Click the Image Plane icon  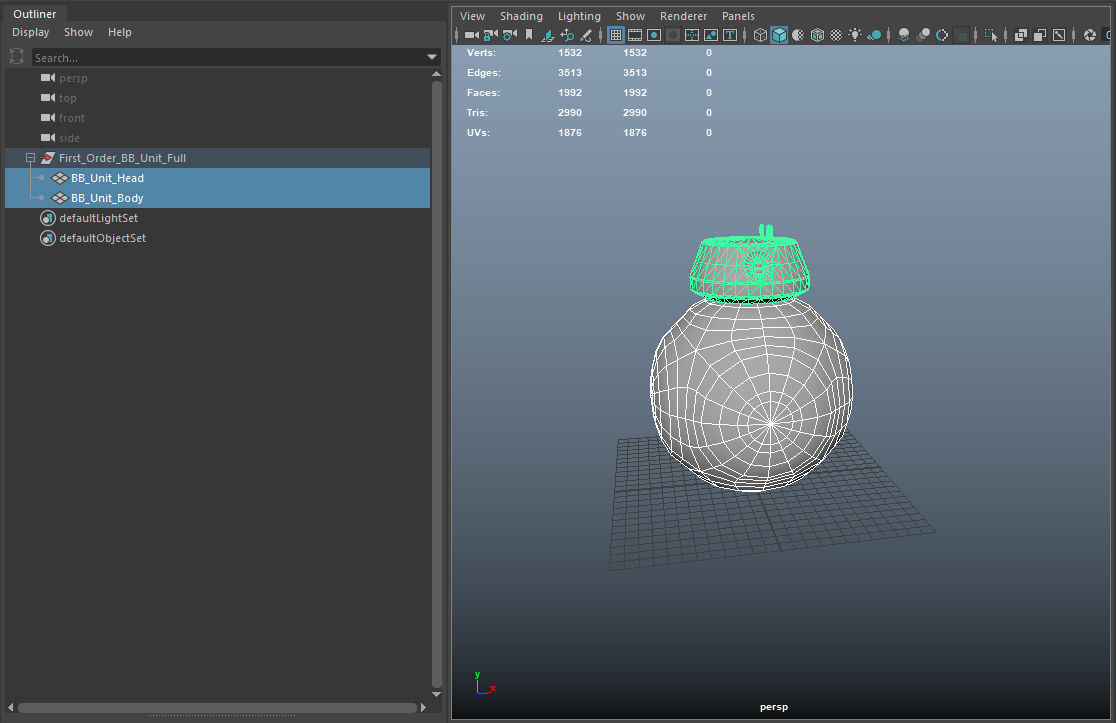548,35
